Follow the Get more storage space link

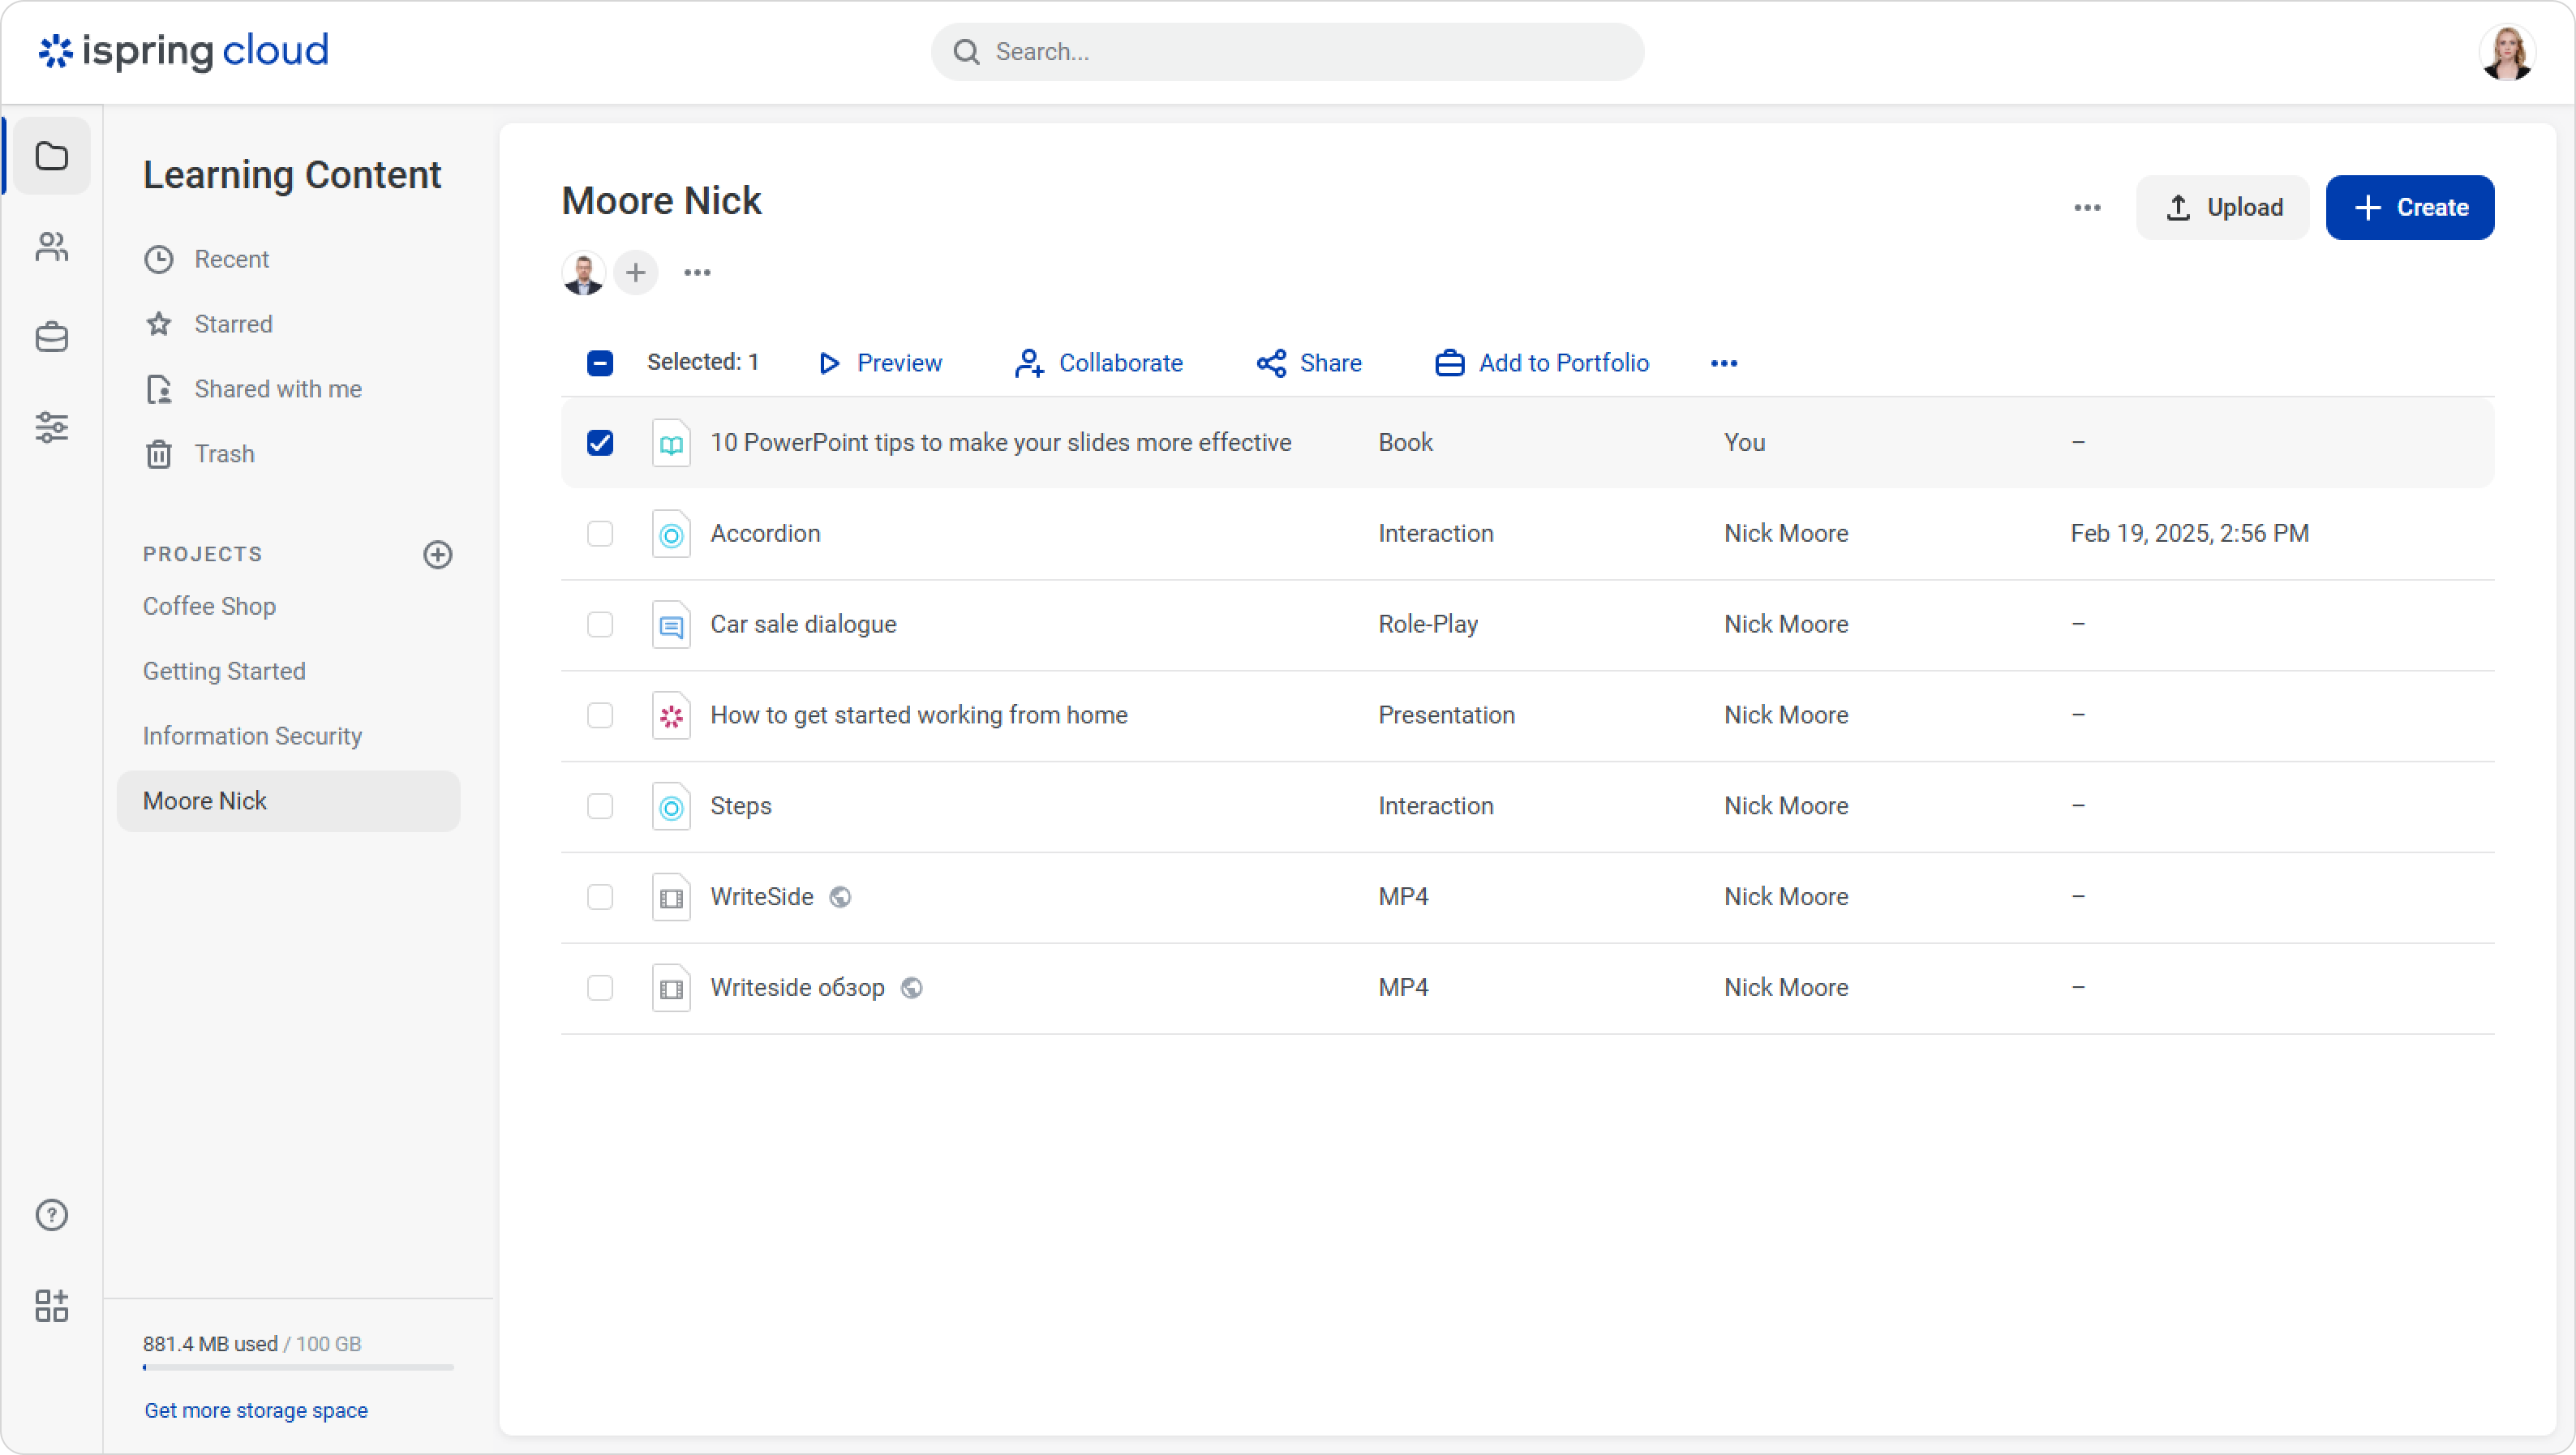[256, 1410]
